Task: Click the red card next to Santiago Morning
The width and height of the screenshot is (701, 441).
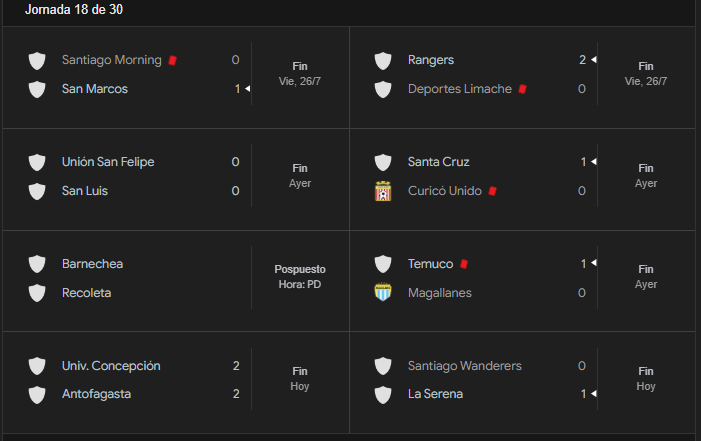Action: tap(173, 60)
